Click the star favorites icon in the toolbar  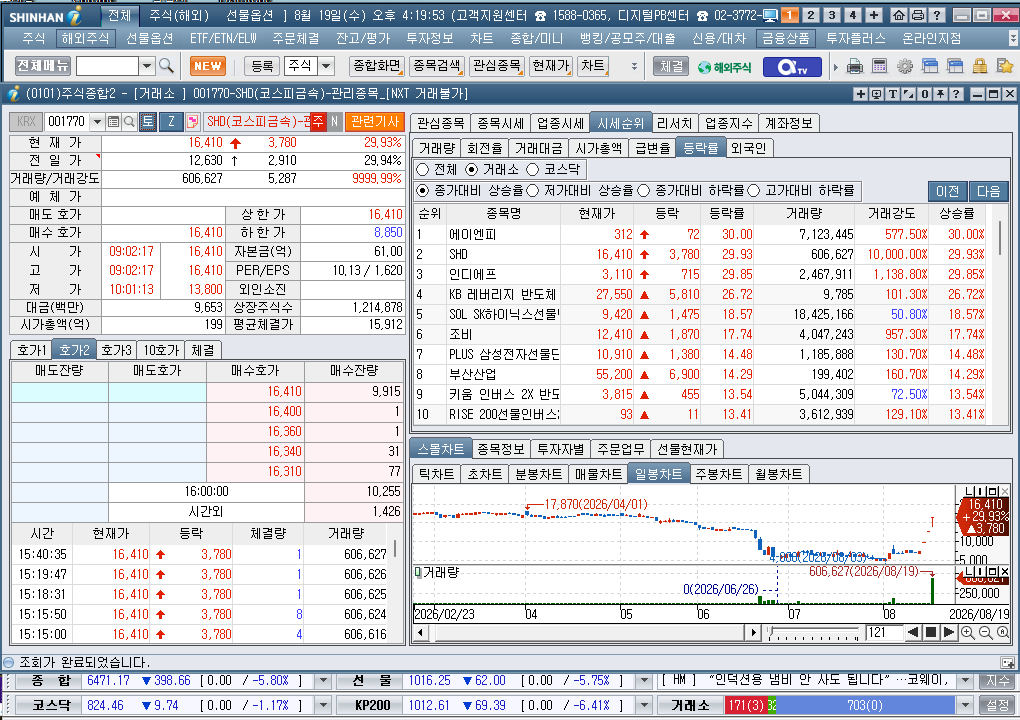(x=1005, y=66)
